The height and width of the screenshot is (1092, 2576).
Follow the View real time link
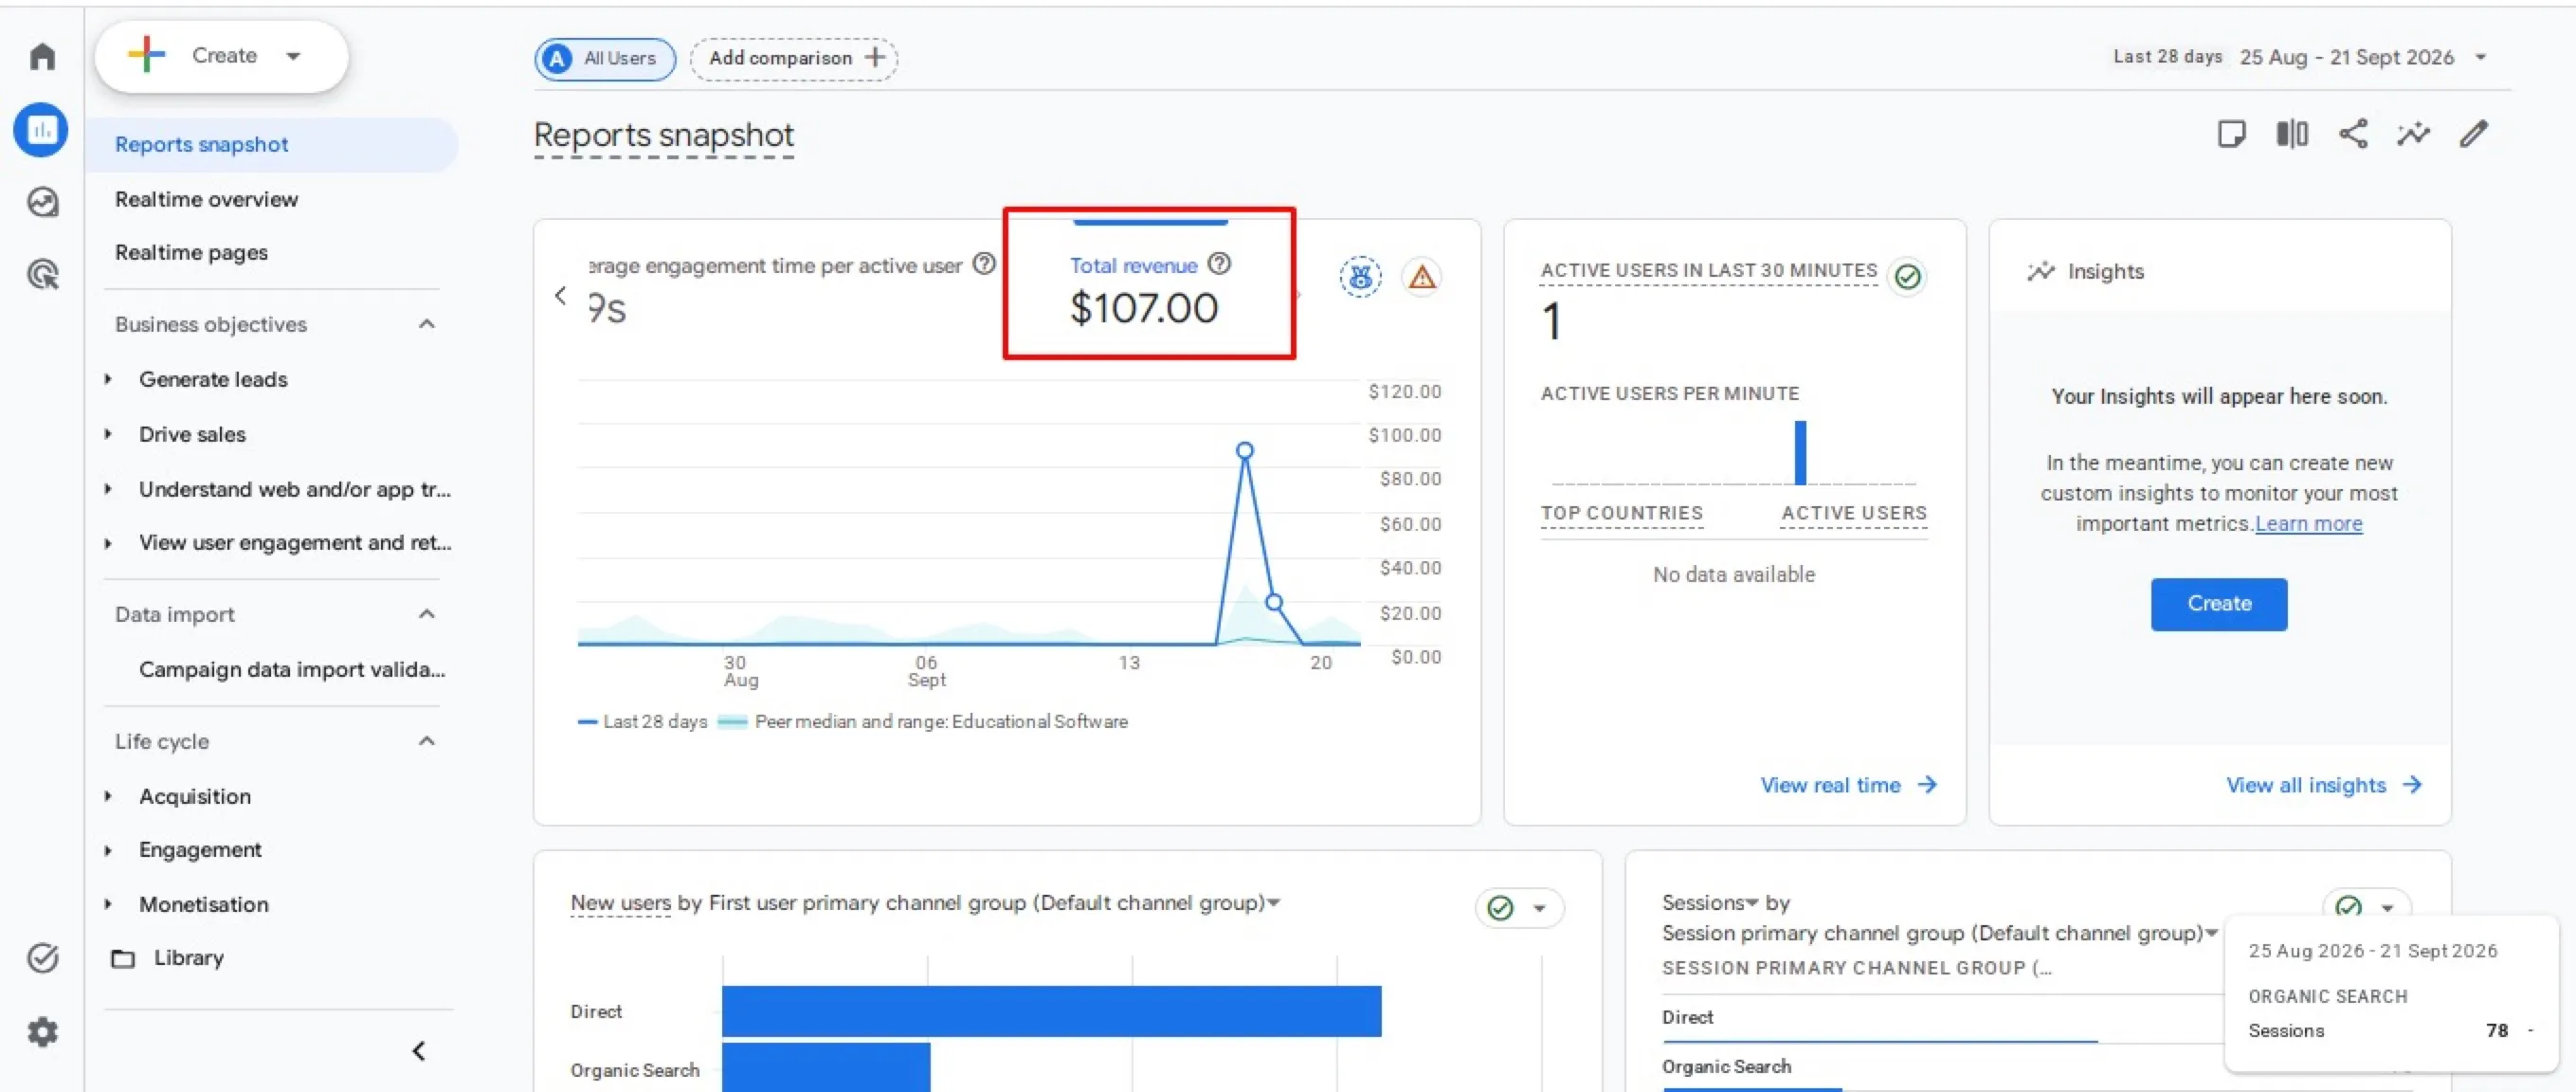tap(1849, 785)
